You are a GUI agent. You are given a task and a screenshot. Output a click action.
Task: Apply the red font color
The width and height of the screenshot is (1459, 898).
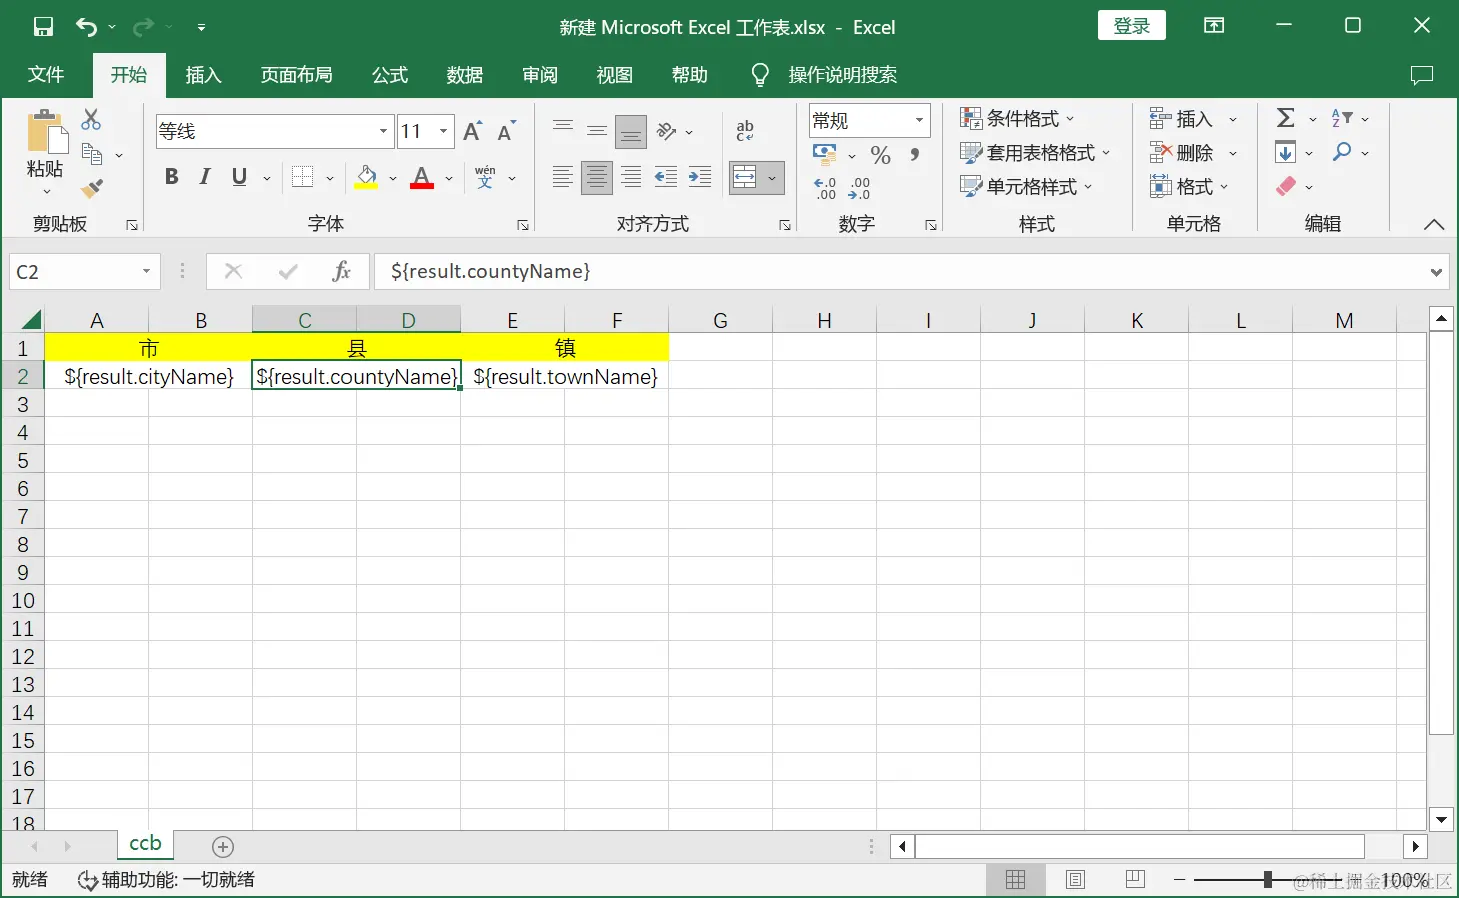[x=422, y=178]
